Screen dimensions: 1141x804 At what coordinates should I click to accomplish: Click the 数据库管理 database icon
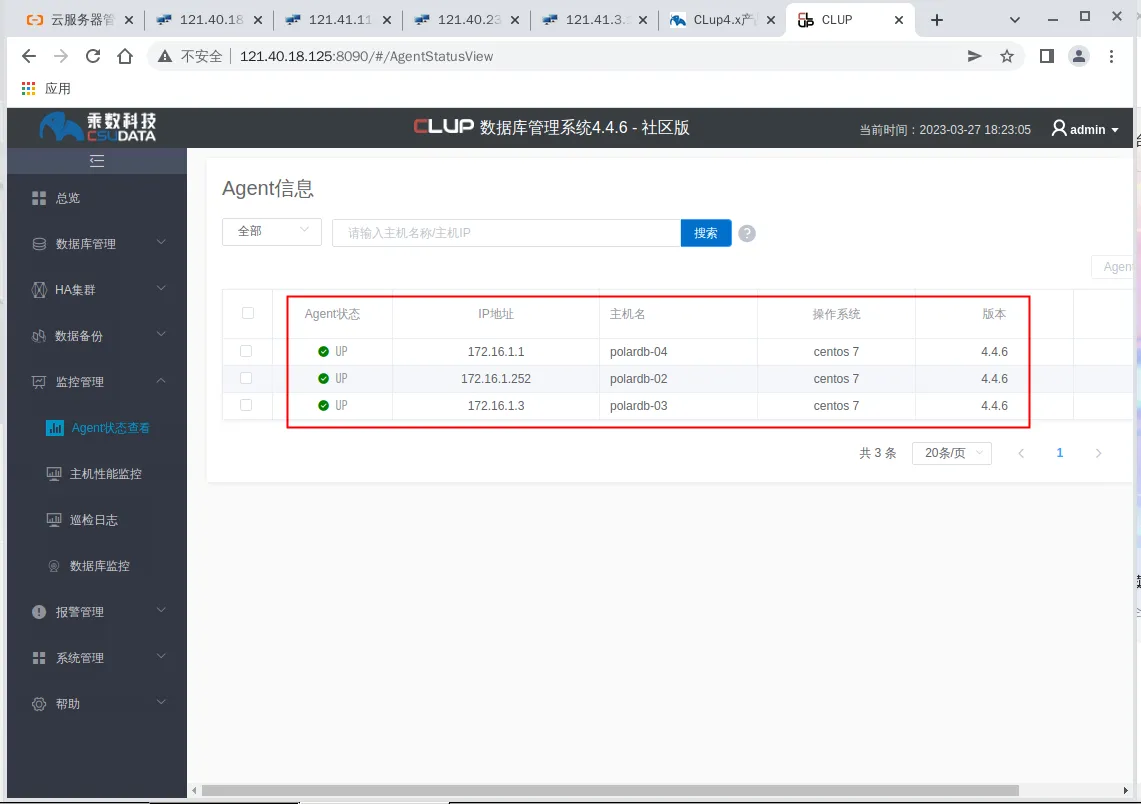point(39,244)
